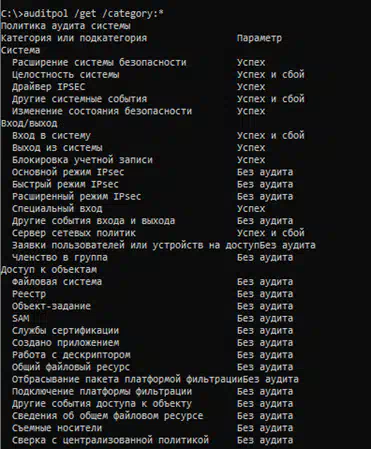
Task: Click 'Съемные носители' subcategory row
Action: [x=57, y=428]
